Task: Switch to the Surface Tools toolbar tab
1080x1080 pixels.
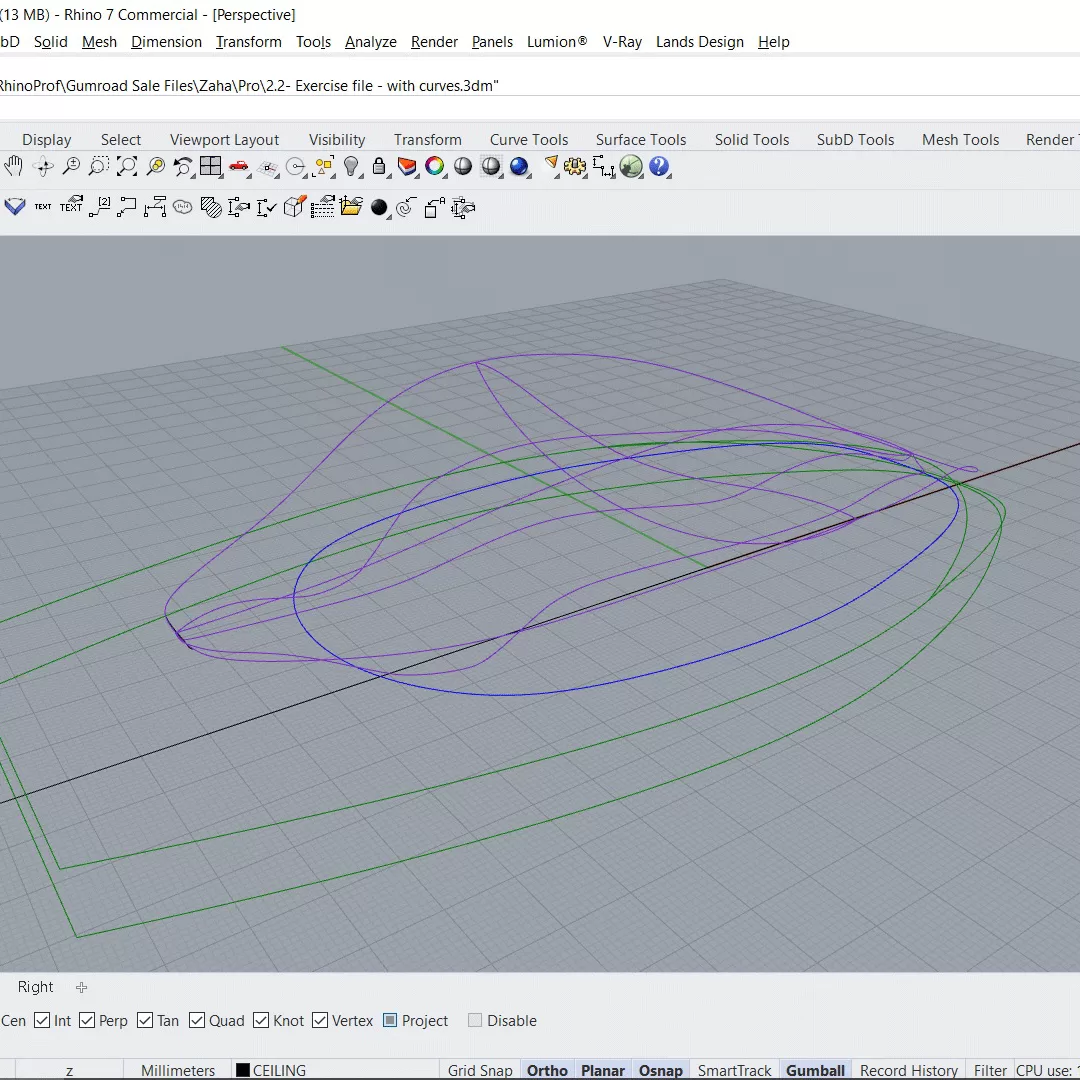Action: (x=641, y=139)
